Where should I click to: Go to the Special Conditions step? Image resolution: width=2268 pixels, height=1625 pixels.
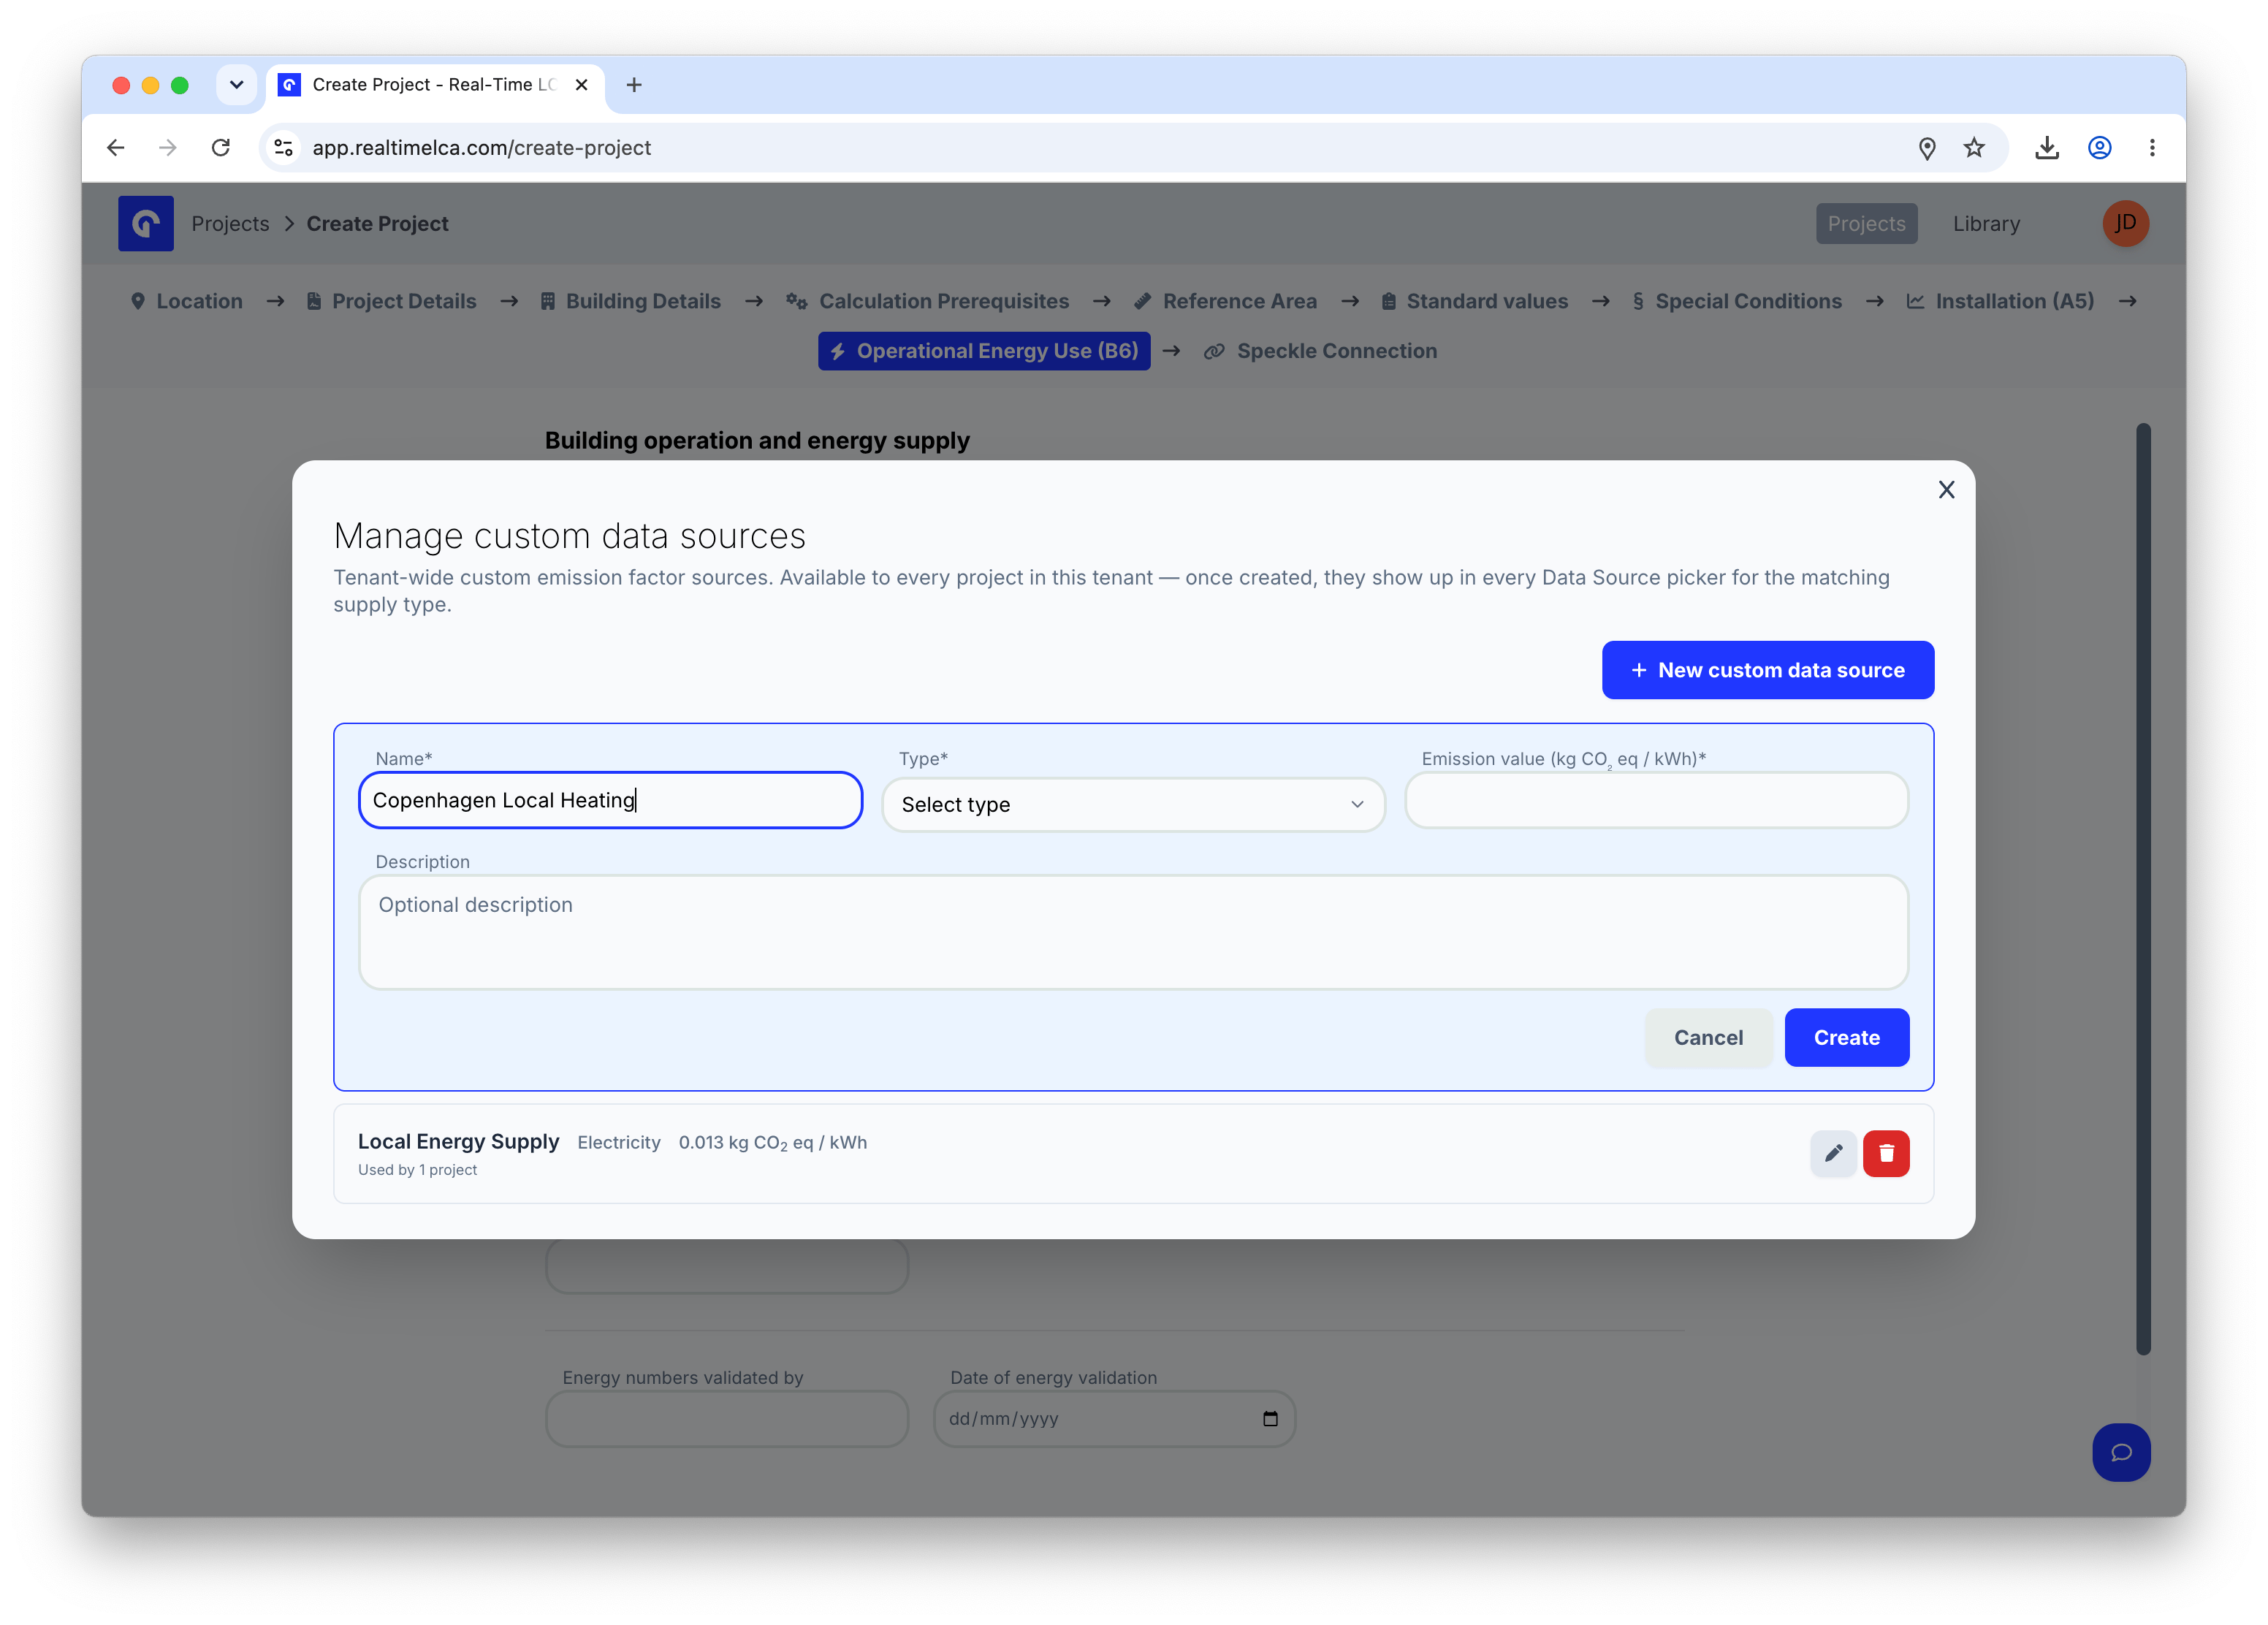(x=1737, y=301)
